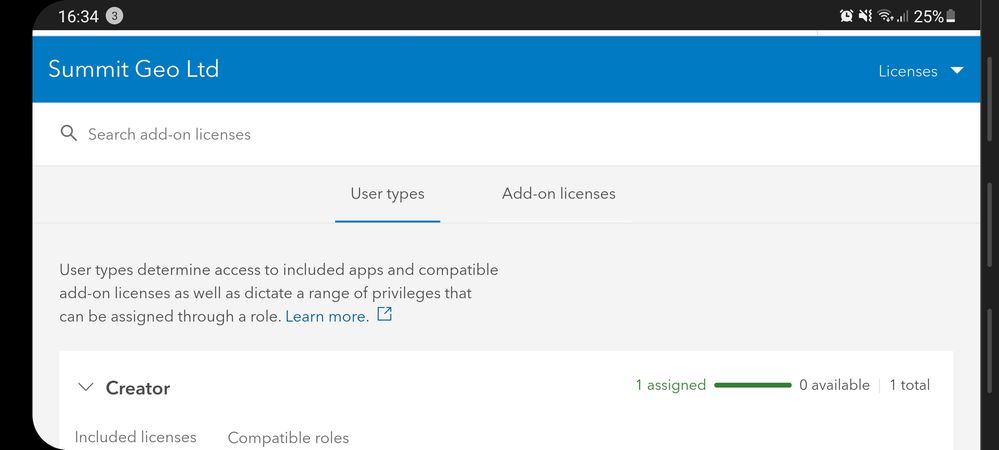Switch to the Add-on licenses tab
Image resolution: width=999 pixels, height=450 pixels.
[558, 194]
